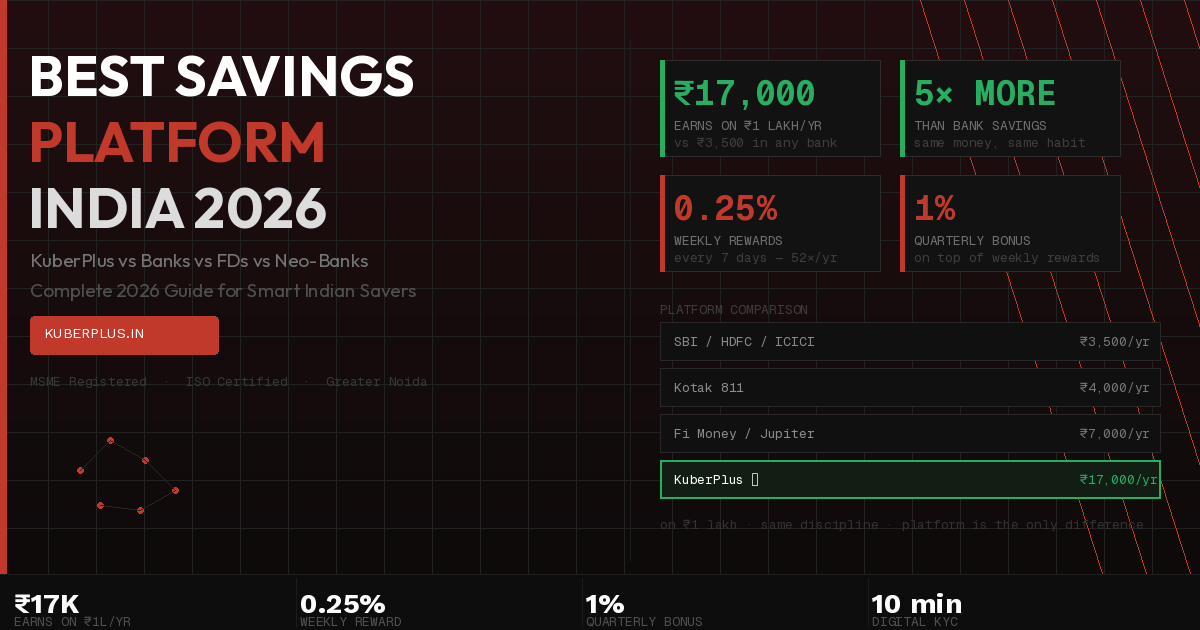Click 'vs ₹3,500 in any bank' note
Viewport: 1200px width, 630px height.
(755, 143)
